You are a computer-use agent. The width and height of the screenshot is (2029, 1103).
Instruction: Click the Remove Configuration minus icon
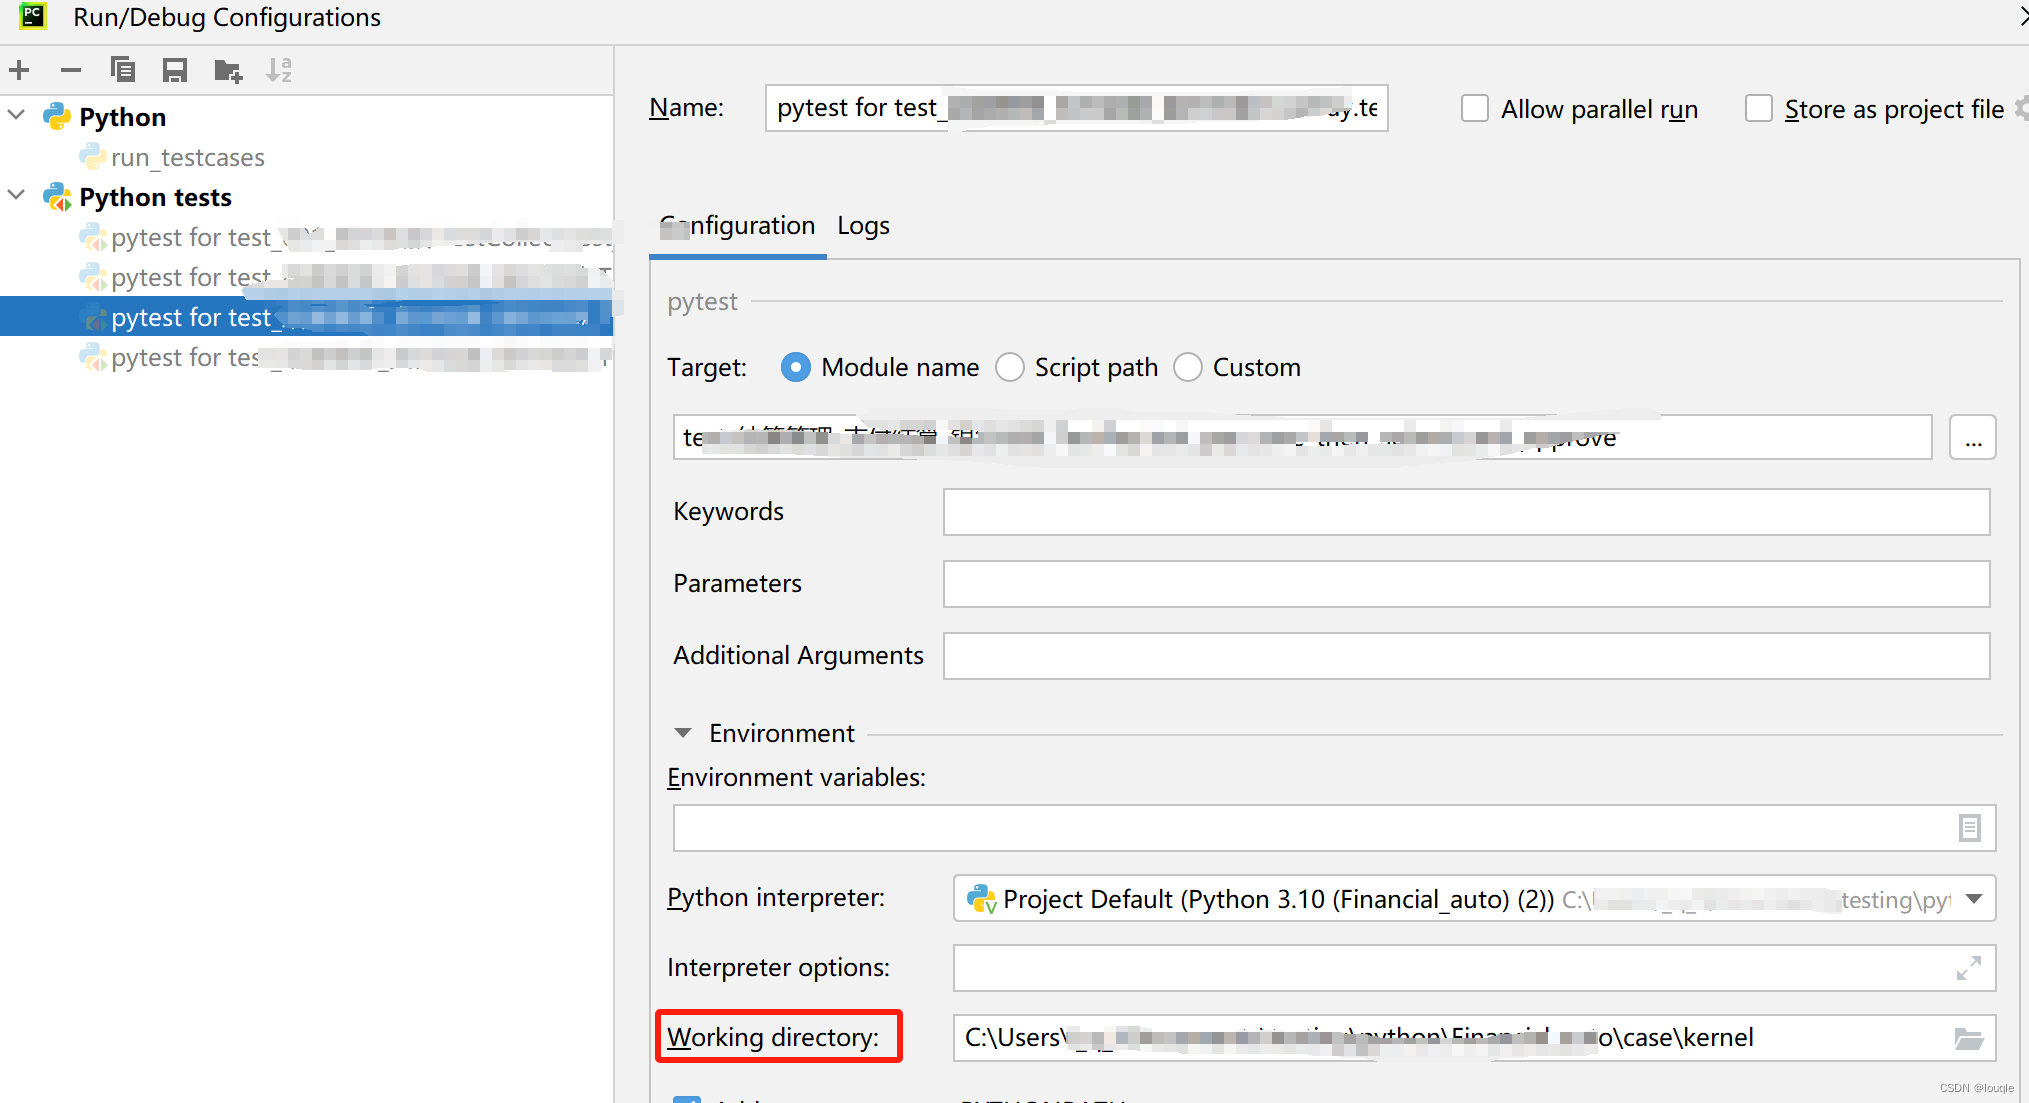(70, 70)
